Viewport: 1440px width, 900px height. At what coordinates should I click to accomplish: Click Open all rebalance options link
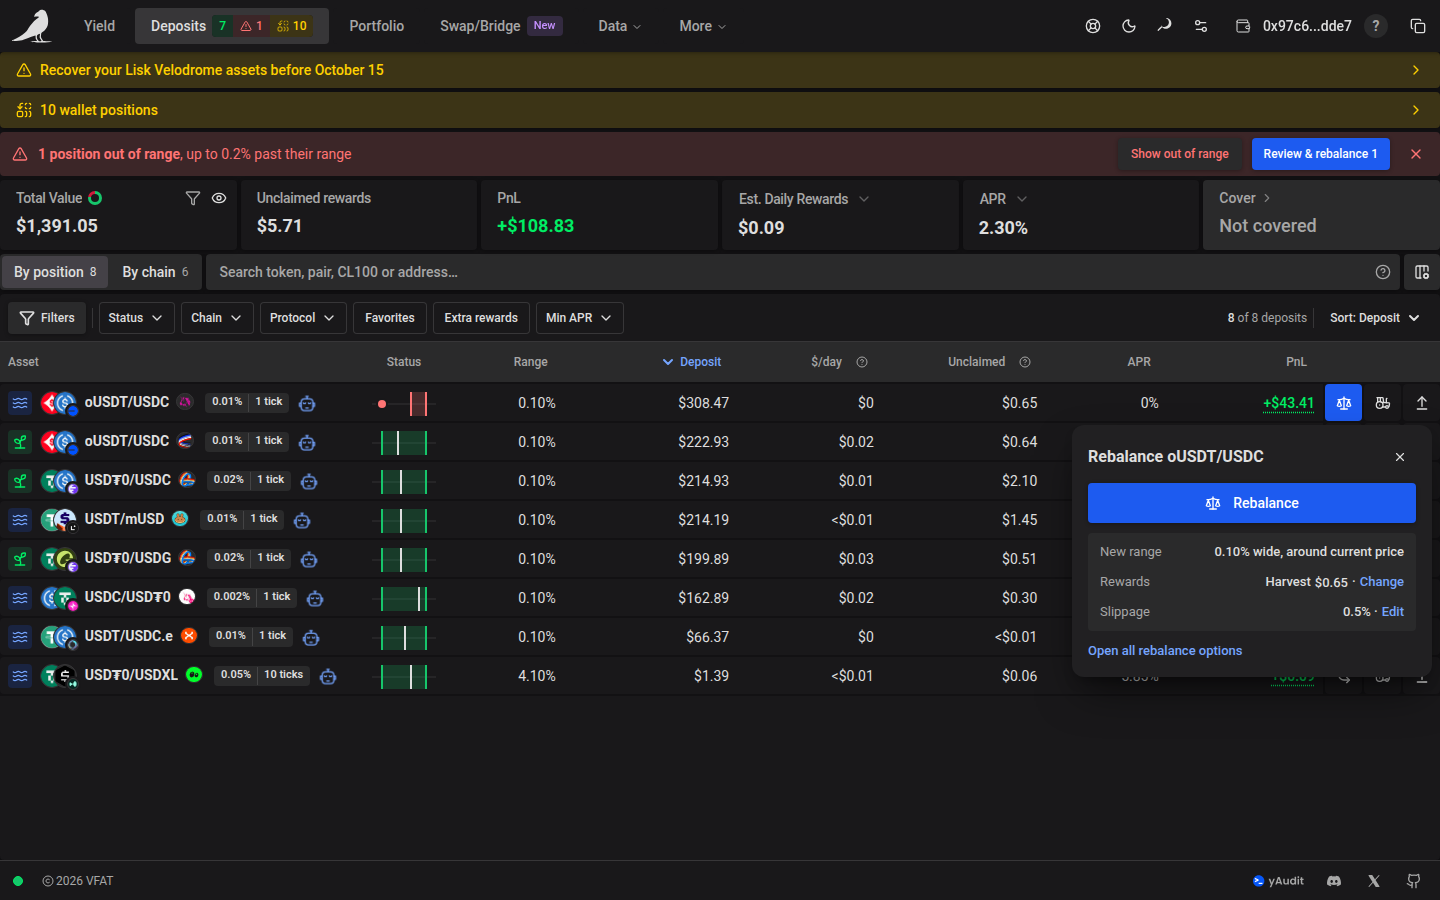pos(1165,651)
